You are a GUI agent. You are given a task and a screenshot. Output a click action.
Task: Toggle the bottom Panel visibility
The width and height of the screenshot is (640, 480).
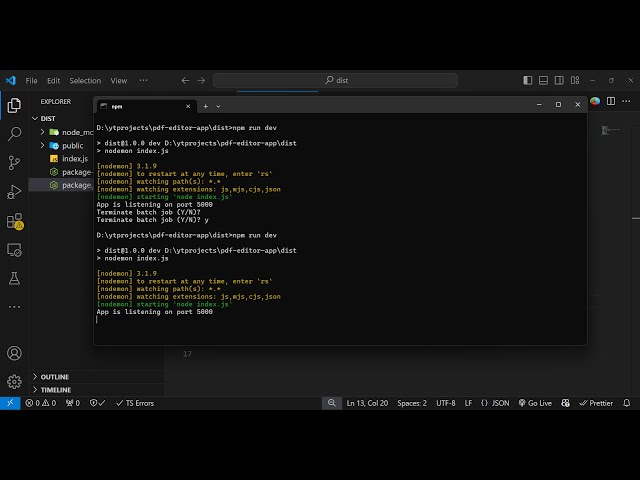pyautogui.click(x=545, y=80)
